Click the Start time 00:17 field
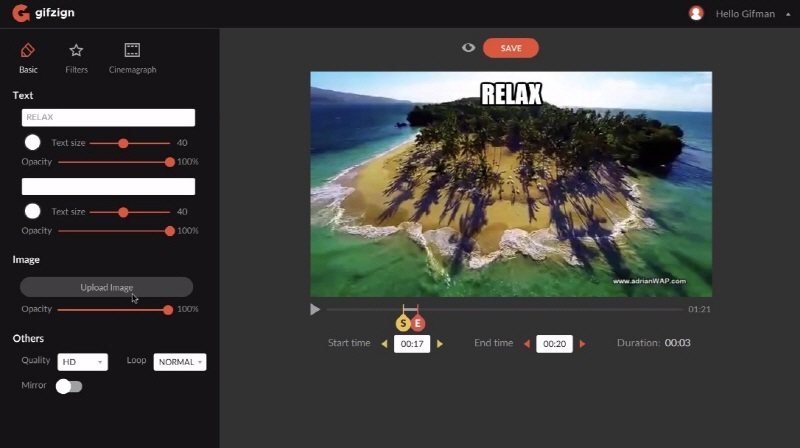Image resolution: width=800 pixels, height=448 pixels. 412,344
